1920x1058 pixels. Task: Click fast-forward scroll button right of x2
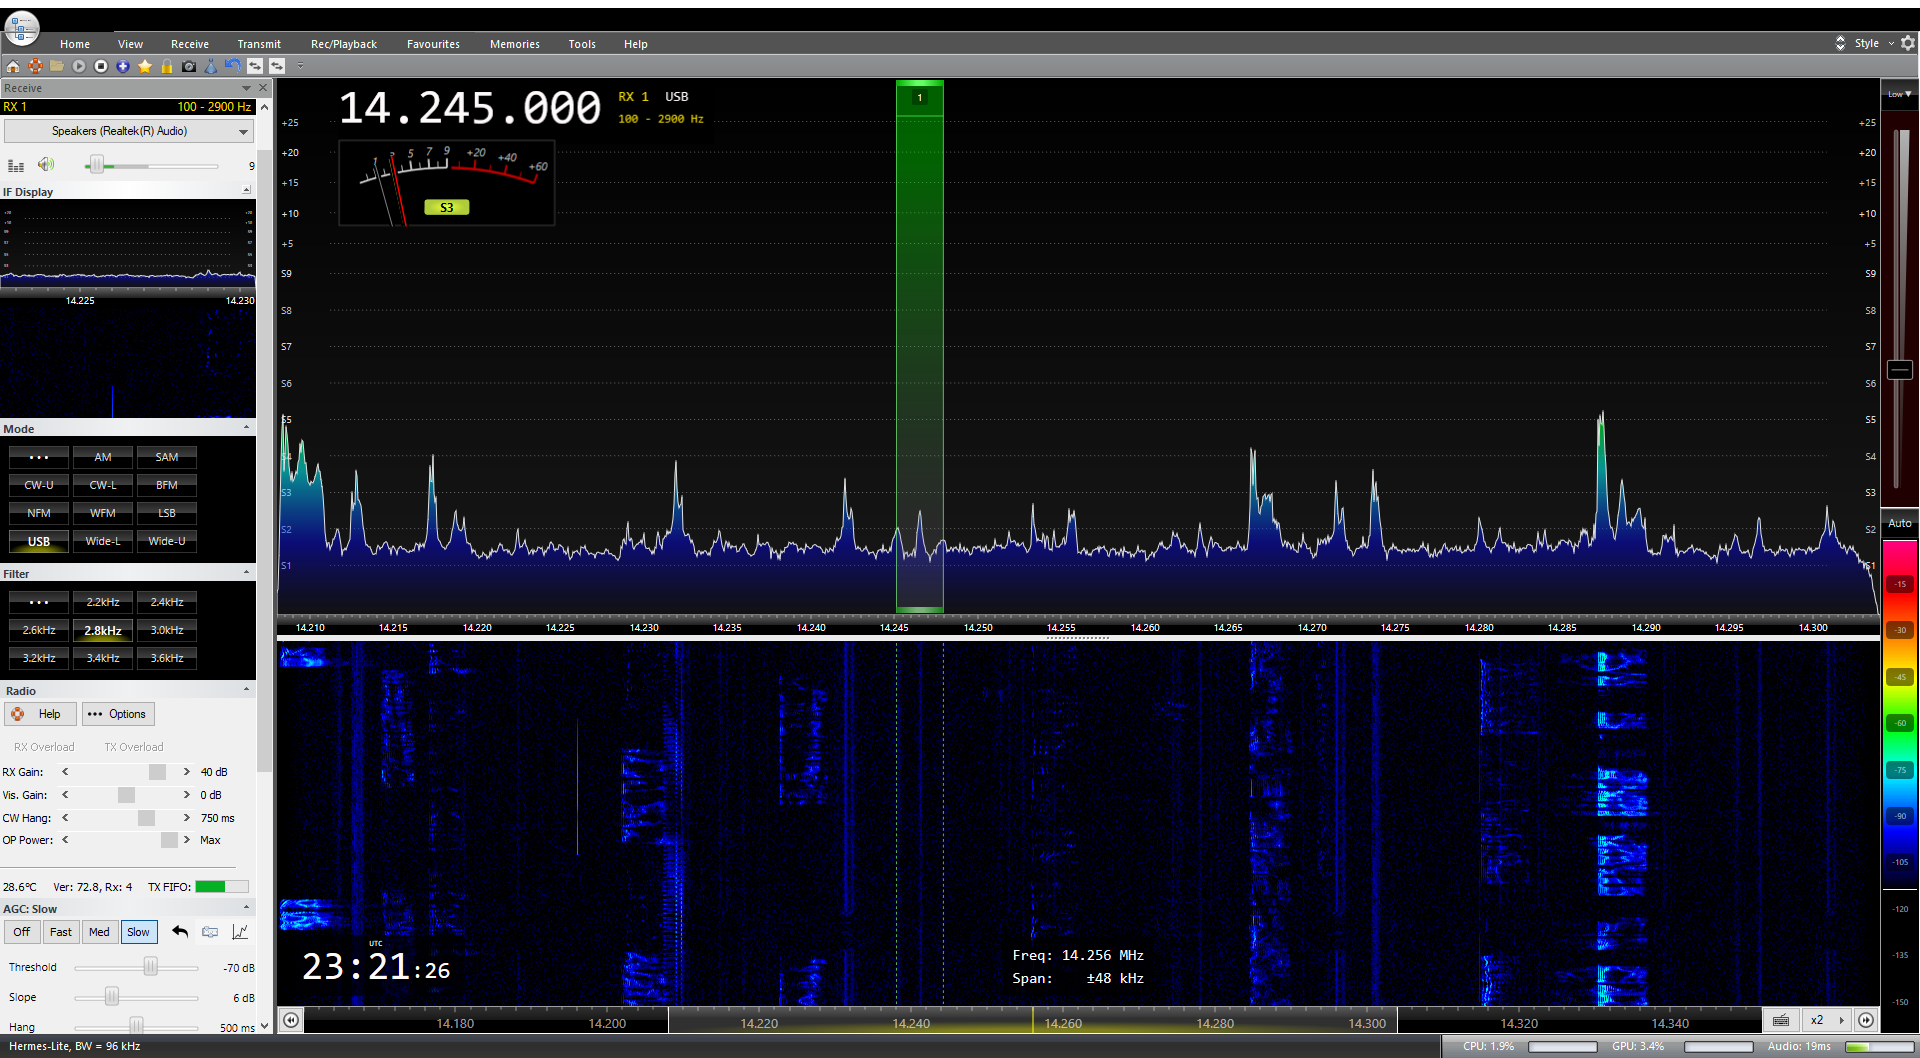(1866, 1020)
